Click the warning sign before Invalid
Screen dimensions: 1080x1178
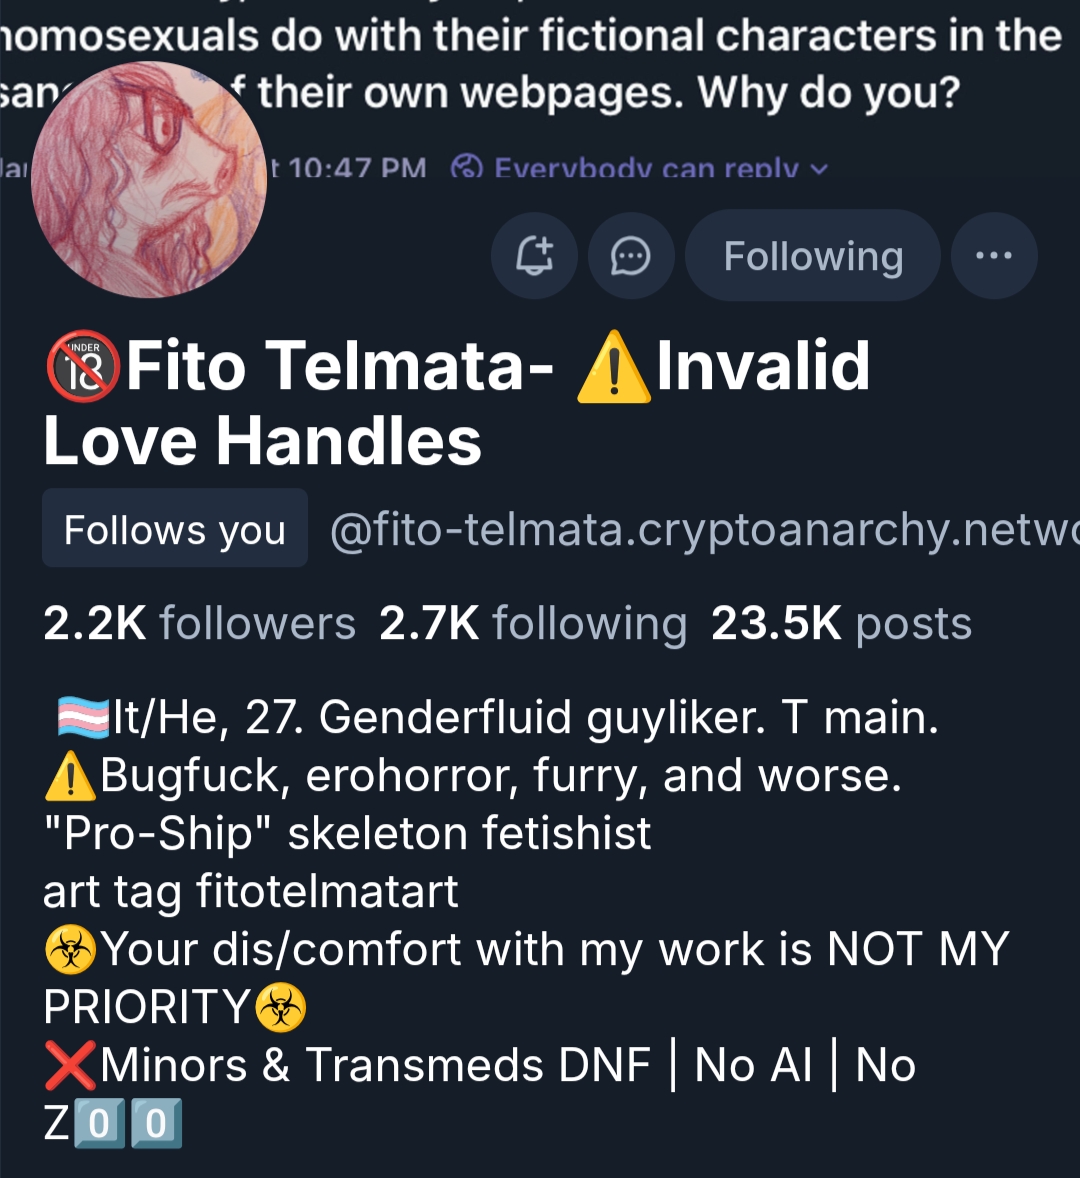click(x=614, y=367)
